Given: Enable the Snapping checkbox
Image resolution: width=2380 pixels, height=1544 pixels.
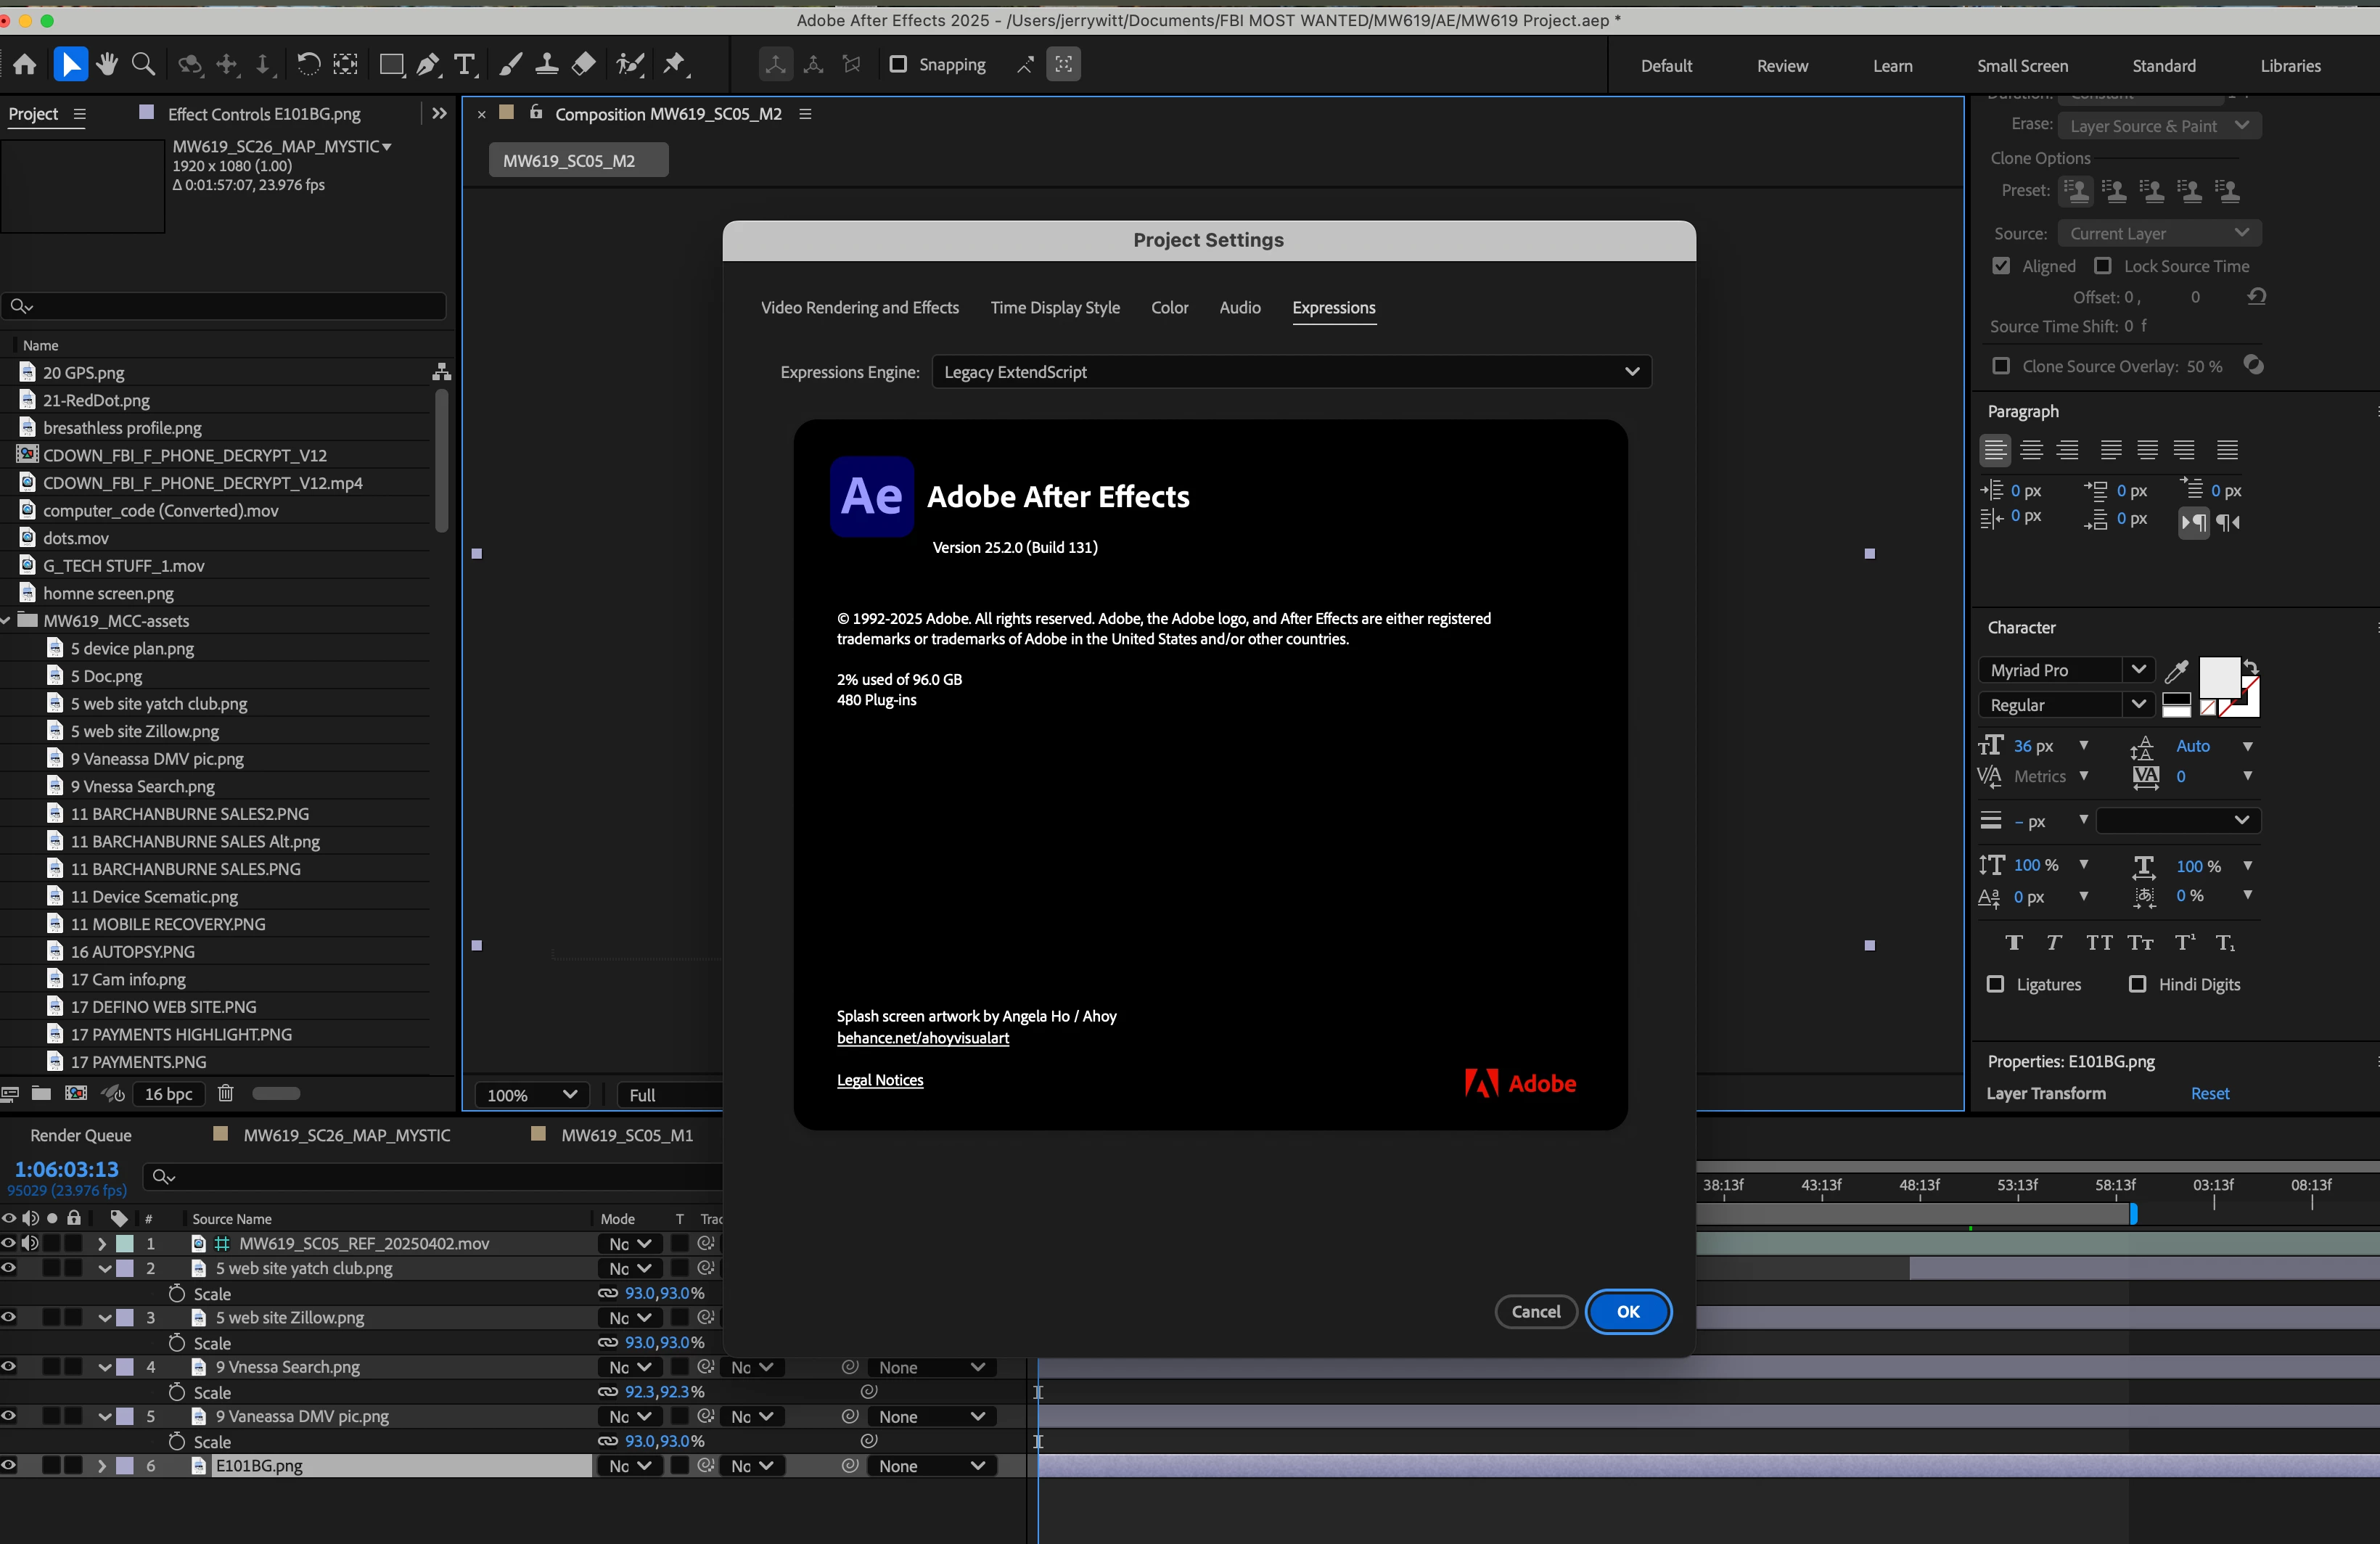Looking at the screenshot, I should pyautogui.click(x=898, y=65).
